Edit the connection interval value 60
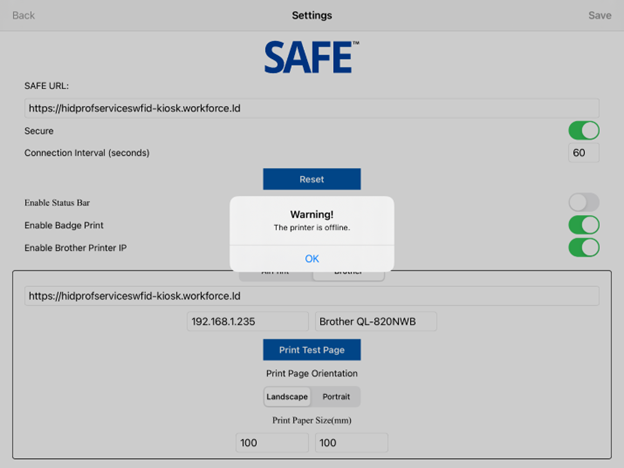Screen dimensions: 624x468 tap(584, 153)
